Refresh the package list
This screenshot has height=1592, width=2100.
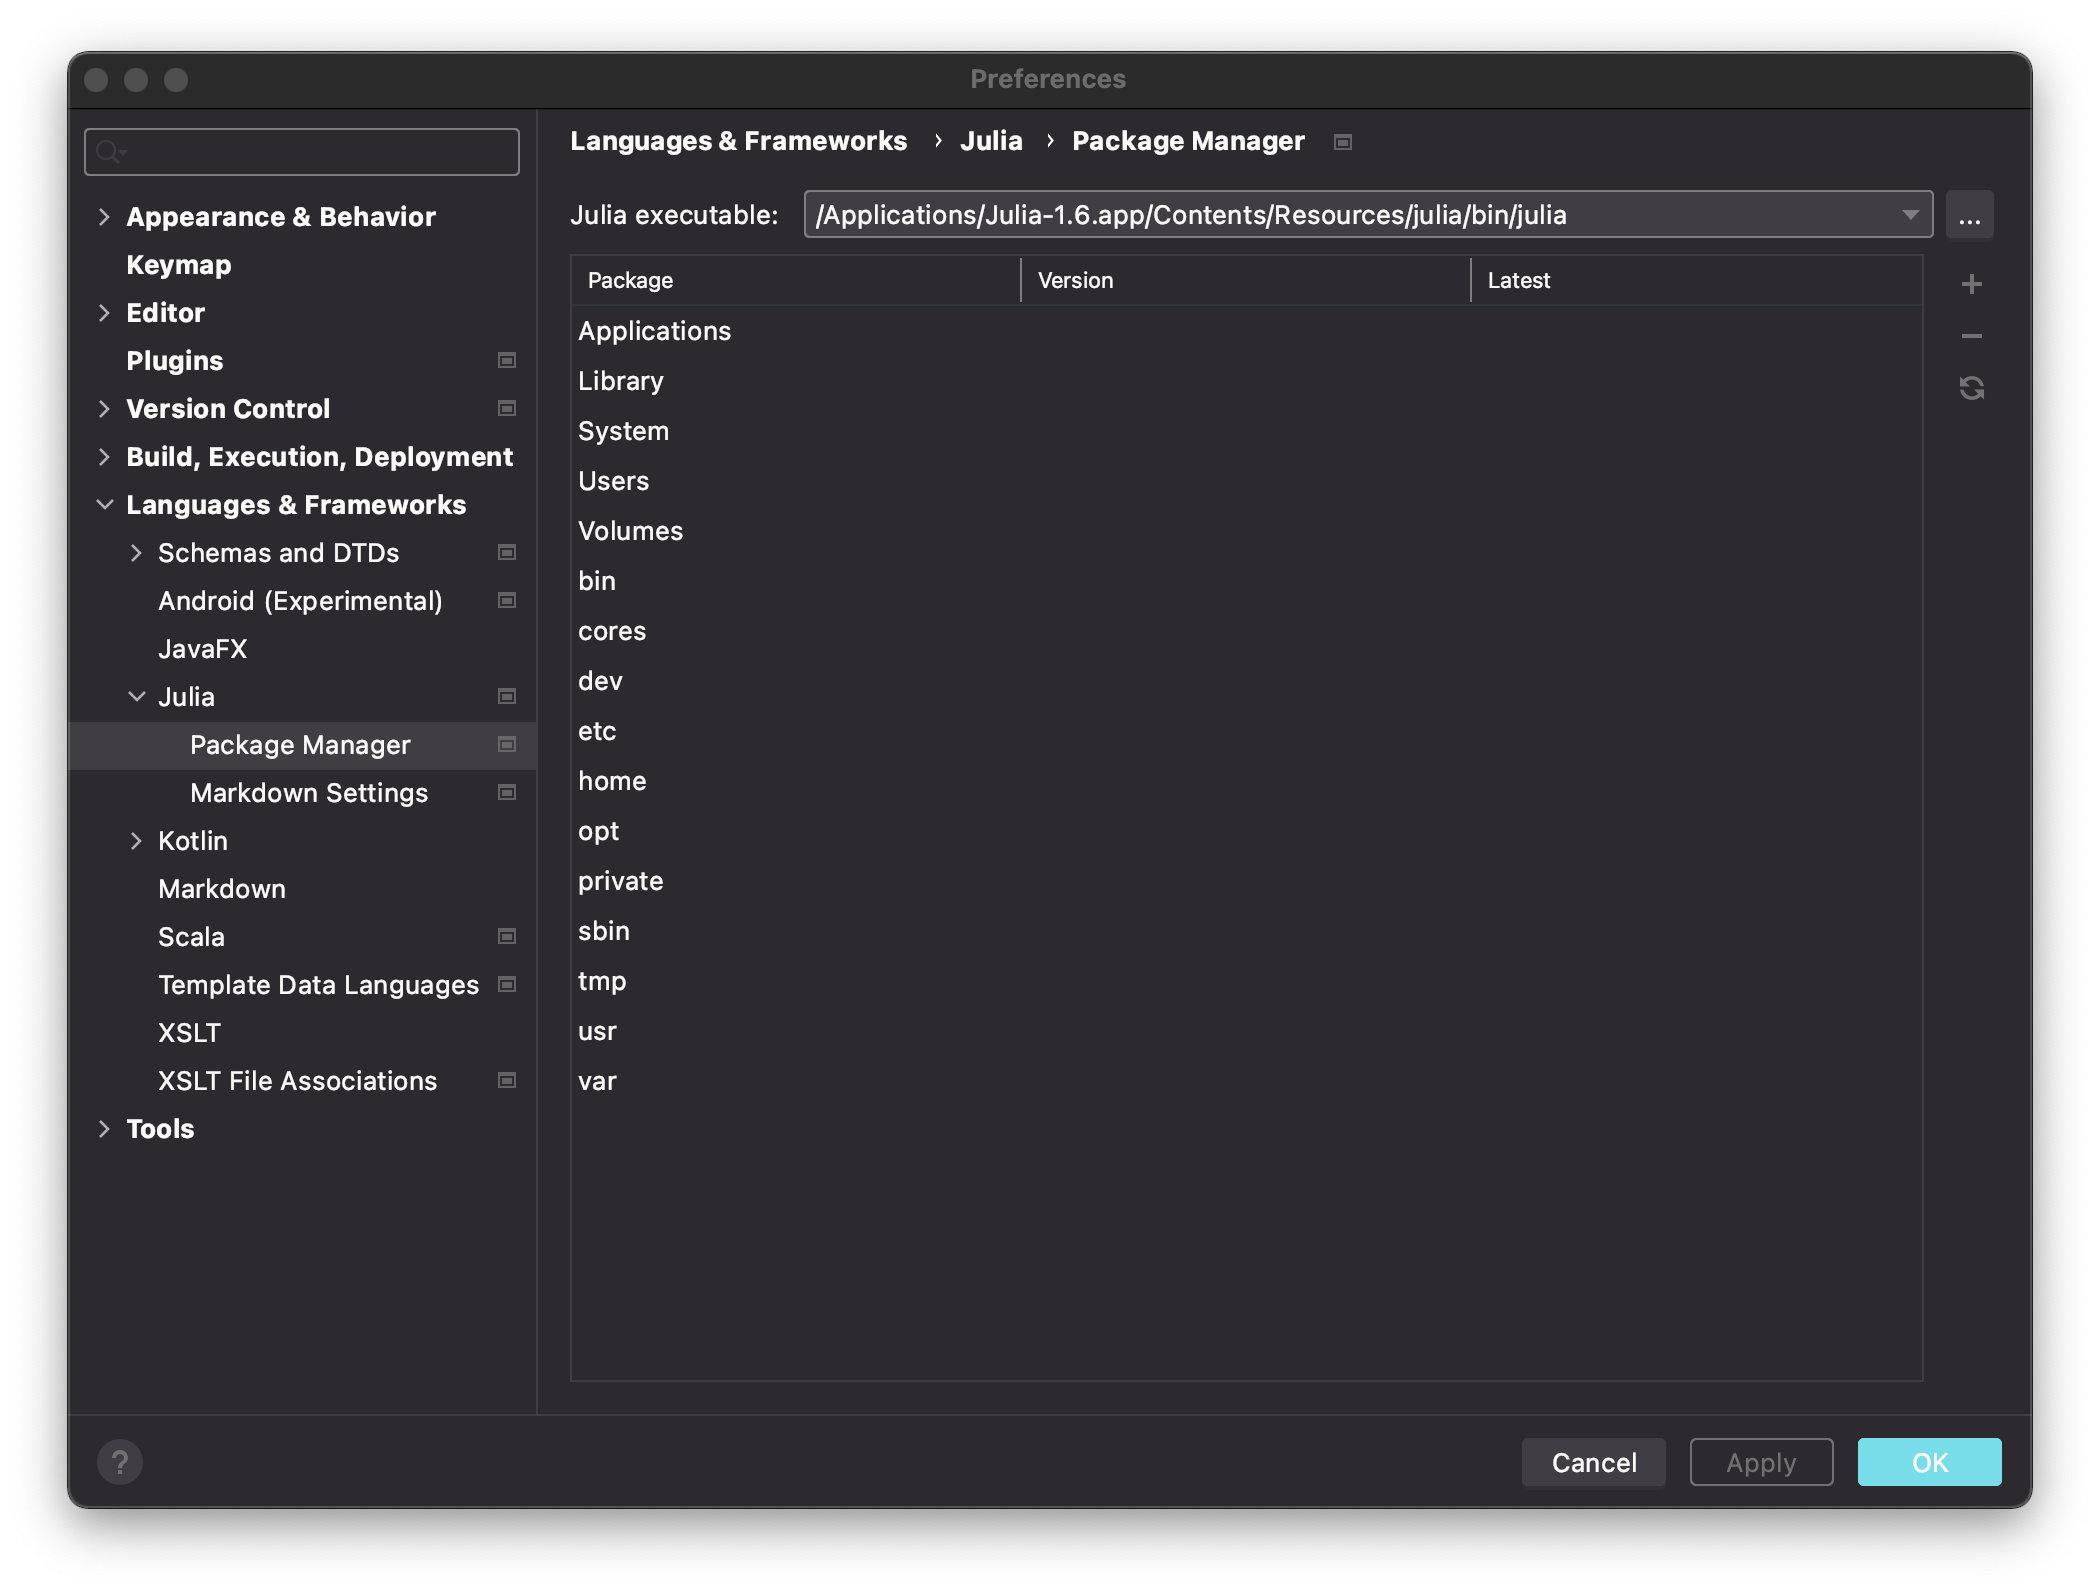pos(1971,388)
